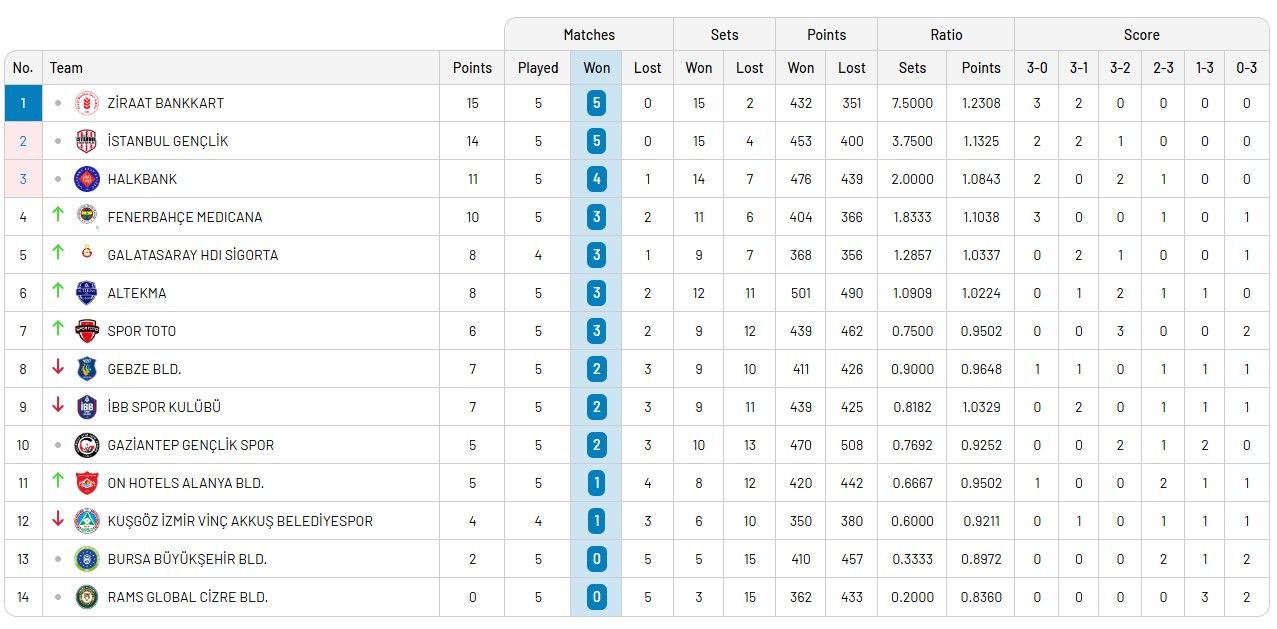The height and width of the screenshot is (629, 1277).
Task: Click the Gaziantep Gençlik Spor logo
Action: click(87, 445)
